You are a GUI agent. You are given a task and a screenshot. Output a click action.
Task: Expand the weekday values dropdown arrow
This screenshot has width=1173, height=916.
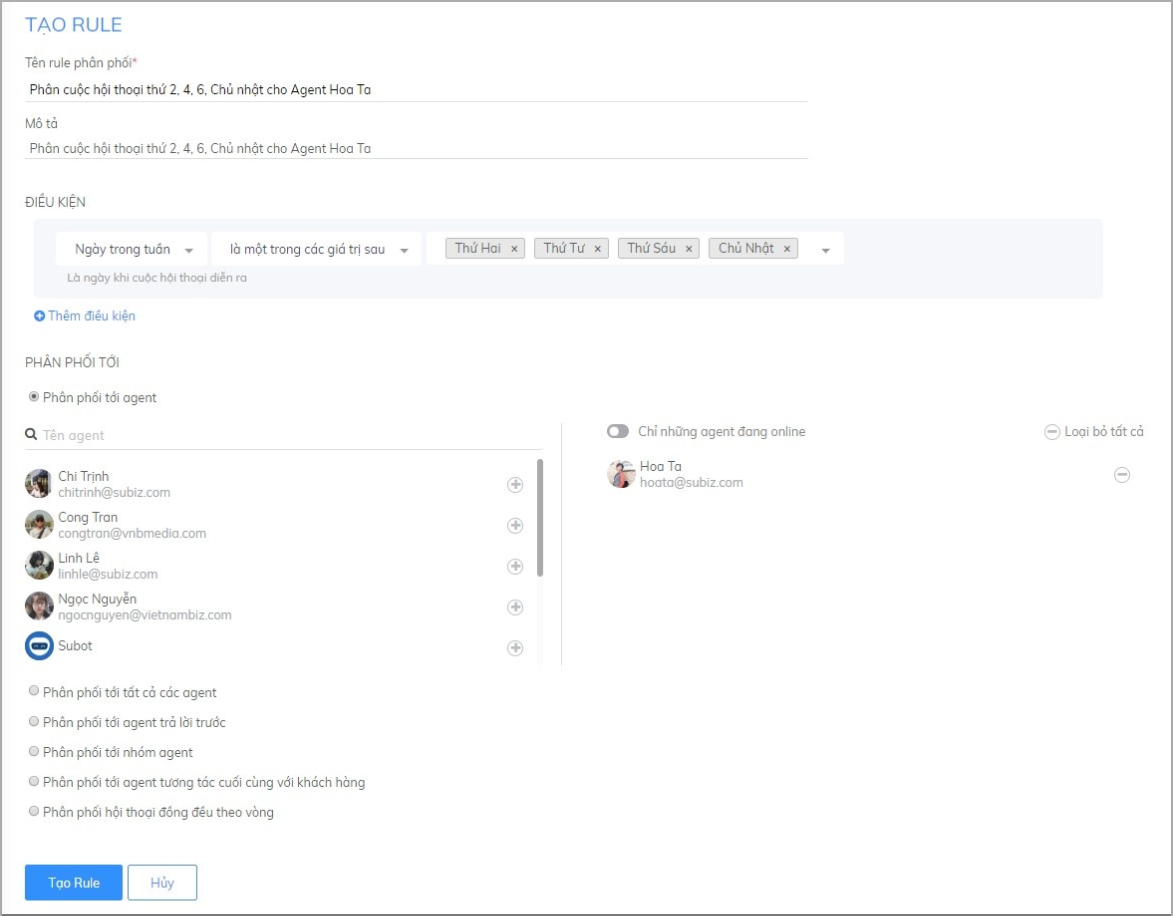click(x=826, y=250)
